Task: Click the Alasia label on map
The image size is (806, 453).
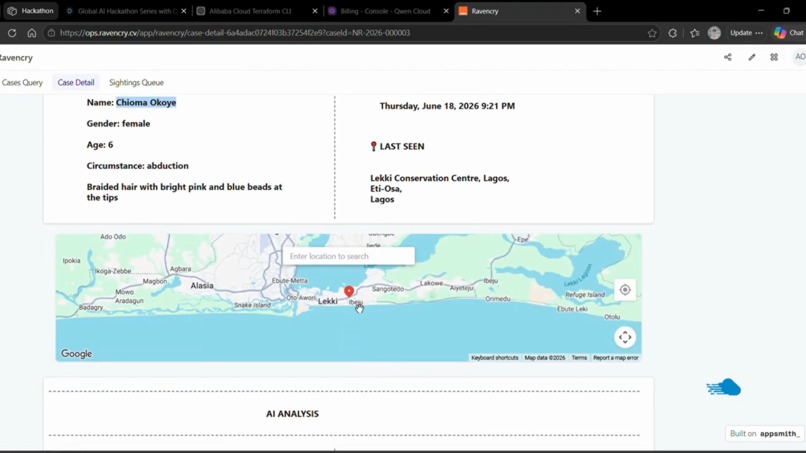Action: (x=202, y=285)
